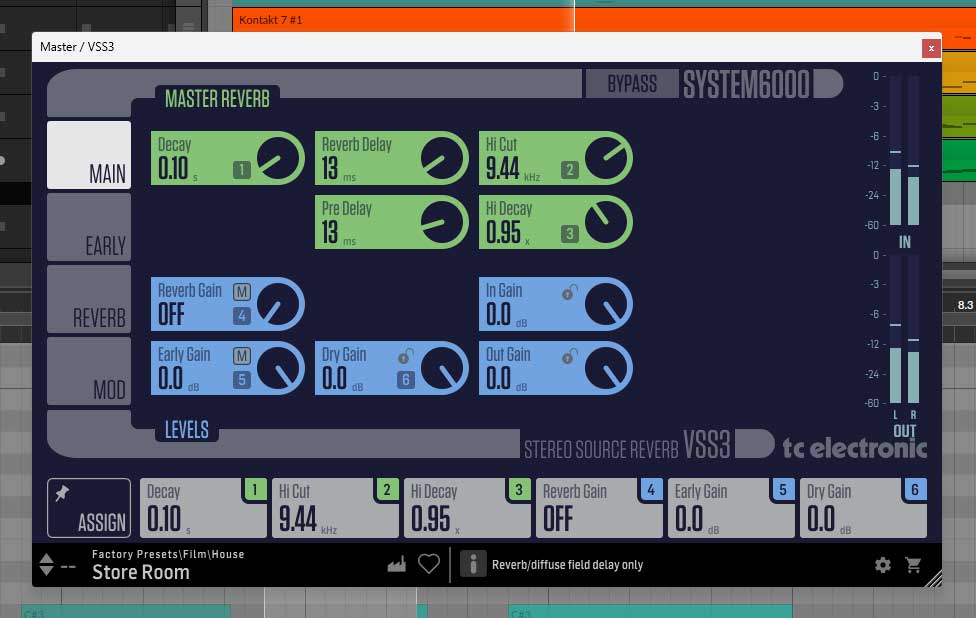Select the Dry Gain assign slot 6
This screenshot has height=618, width=976.
click(x=863, y=508)
